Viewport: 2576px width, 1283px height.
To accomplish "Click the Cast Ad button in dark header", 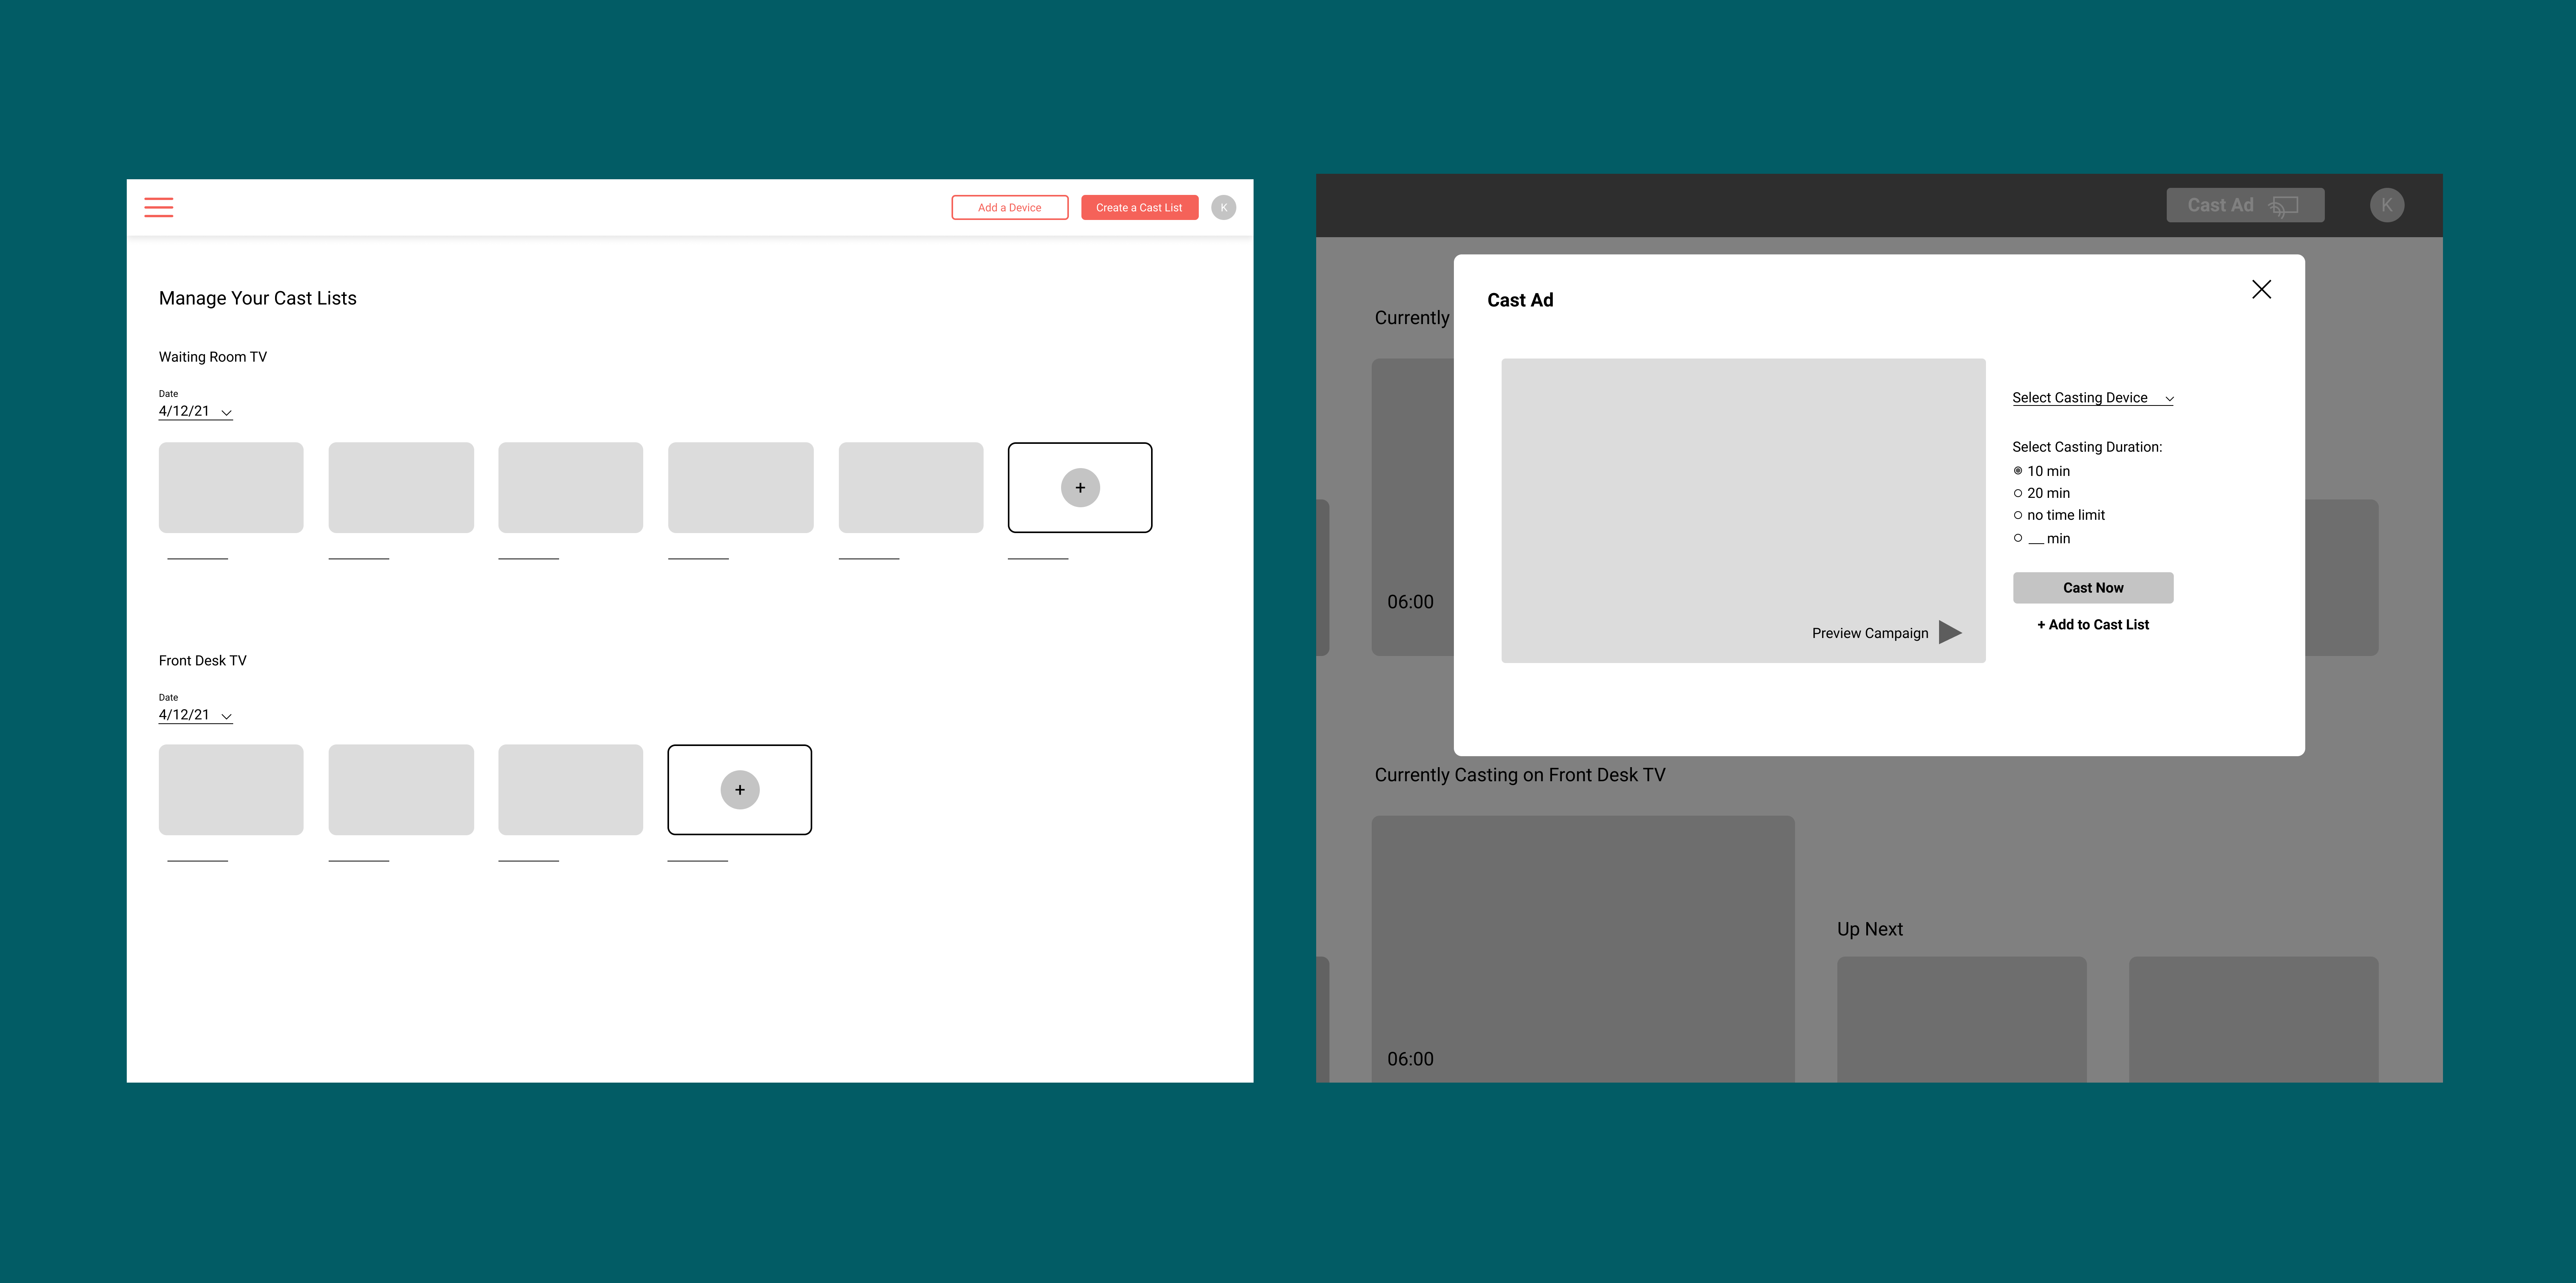I will click(2245, 205).
